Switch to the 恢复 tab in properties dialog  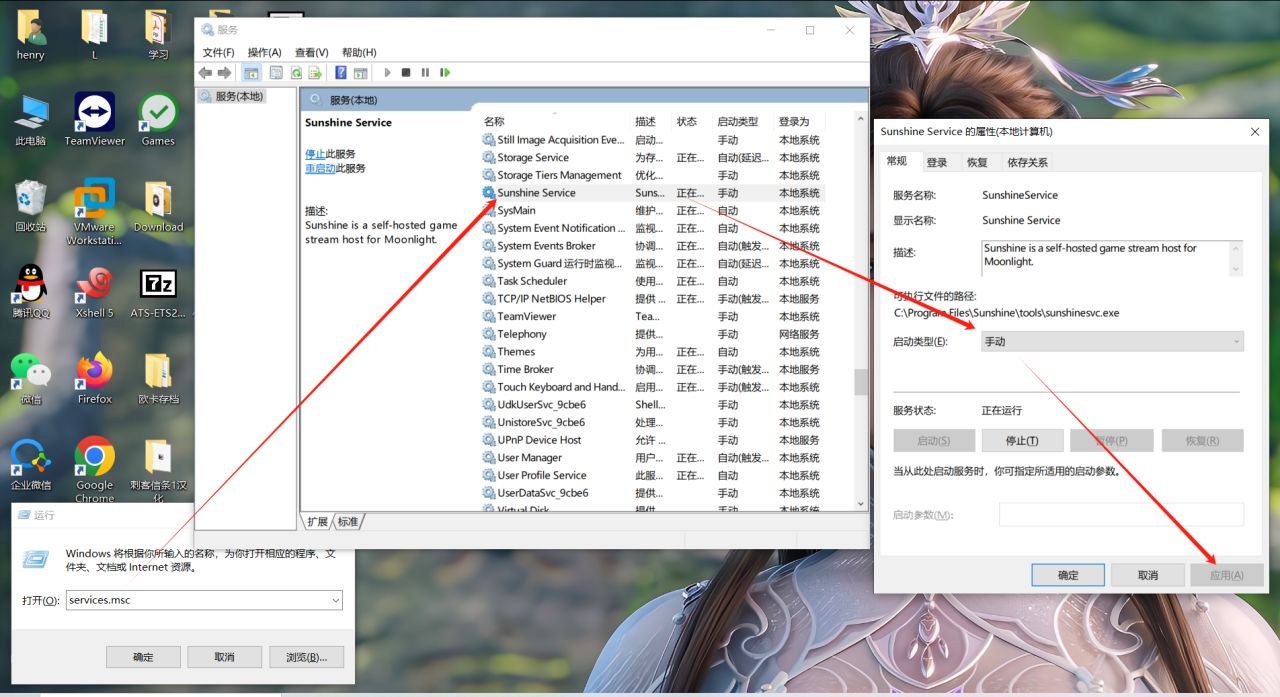977,162
